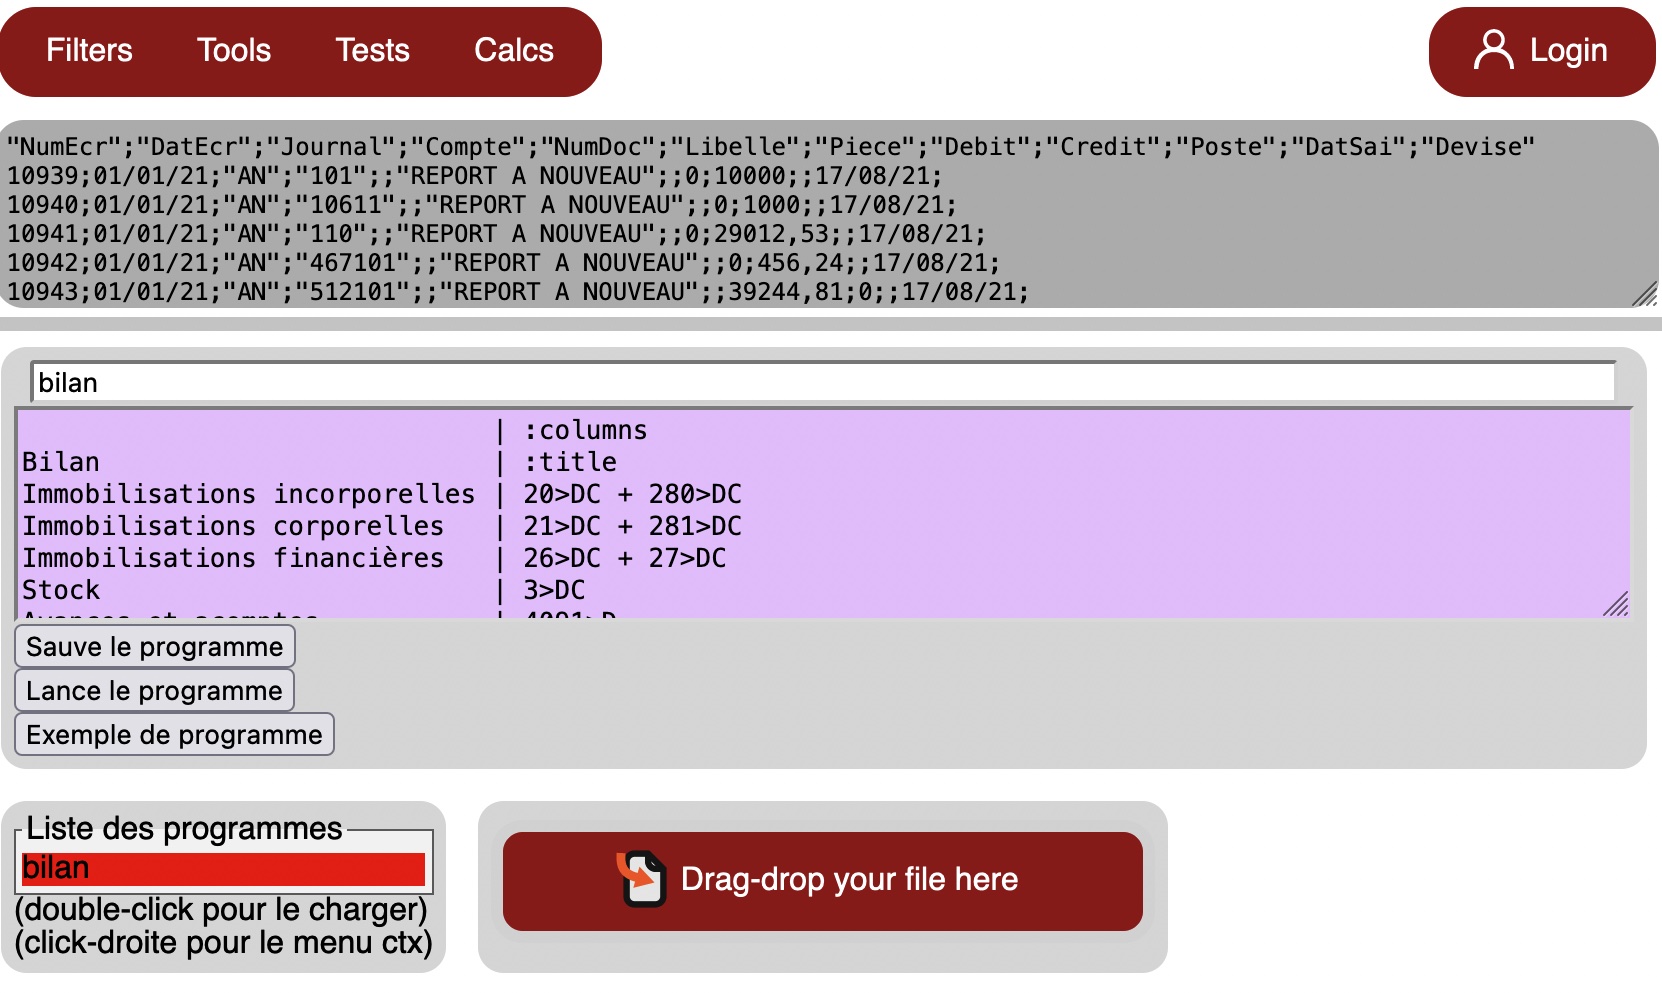The width and height of the screenshot is (1662, 993).
Task: Load a sample via Exemple de programme
Action: tap(174, 735)
